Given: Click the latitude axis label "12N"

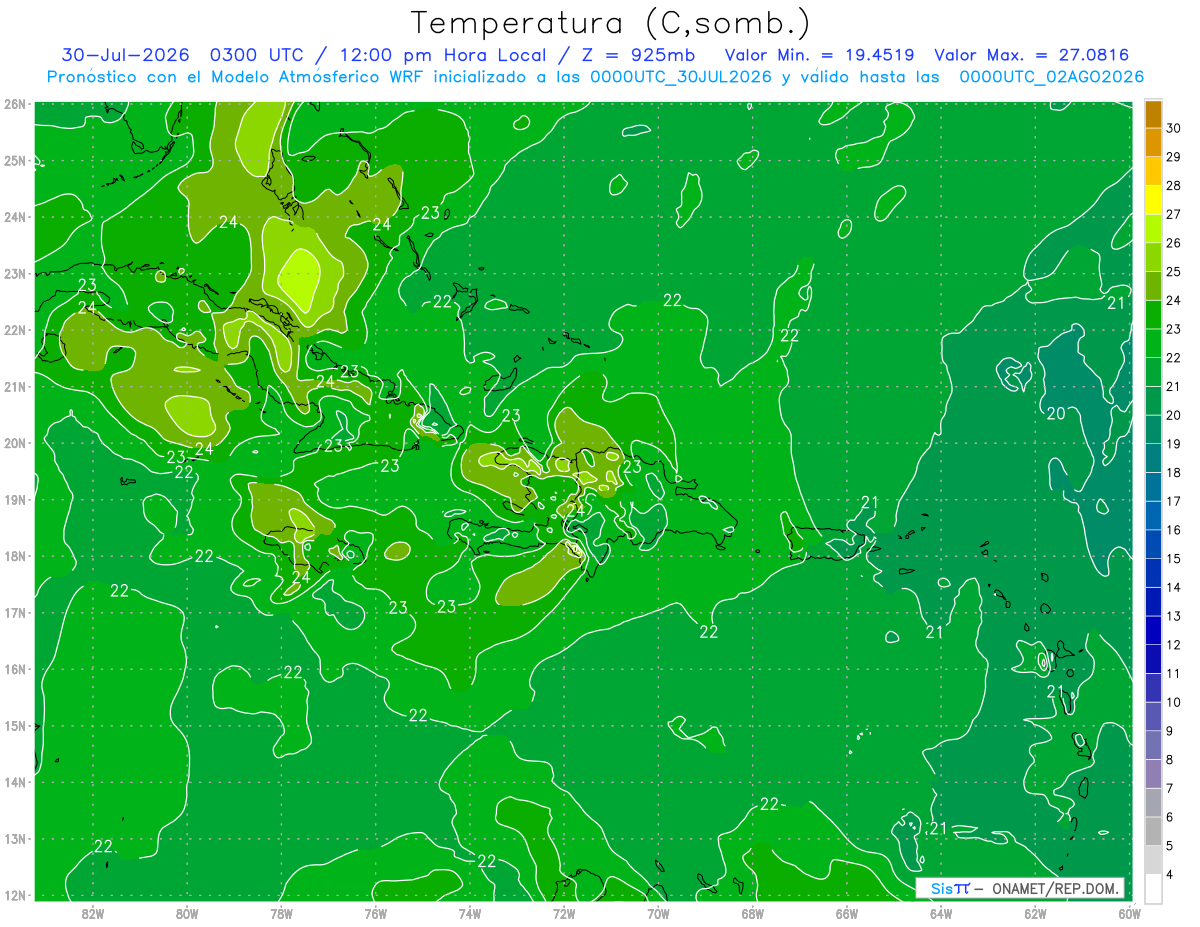Looking at the screenshot, I should tap(15, 895).
